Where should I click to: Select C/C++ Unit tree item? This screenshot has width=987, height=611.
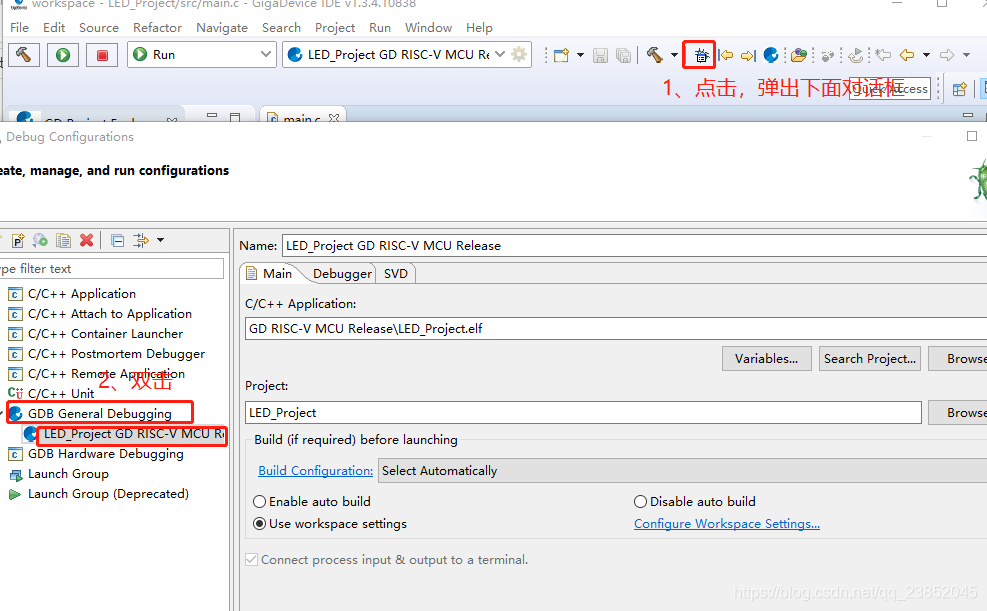coord(61,394)
